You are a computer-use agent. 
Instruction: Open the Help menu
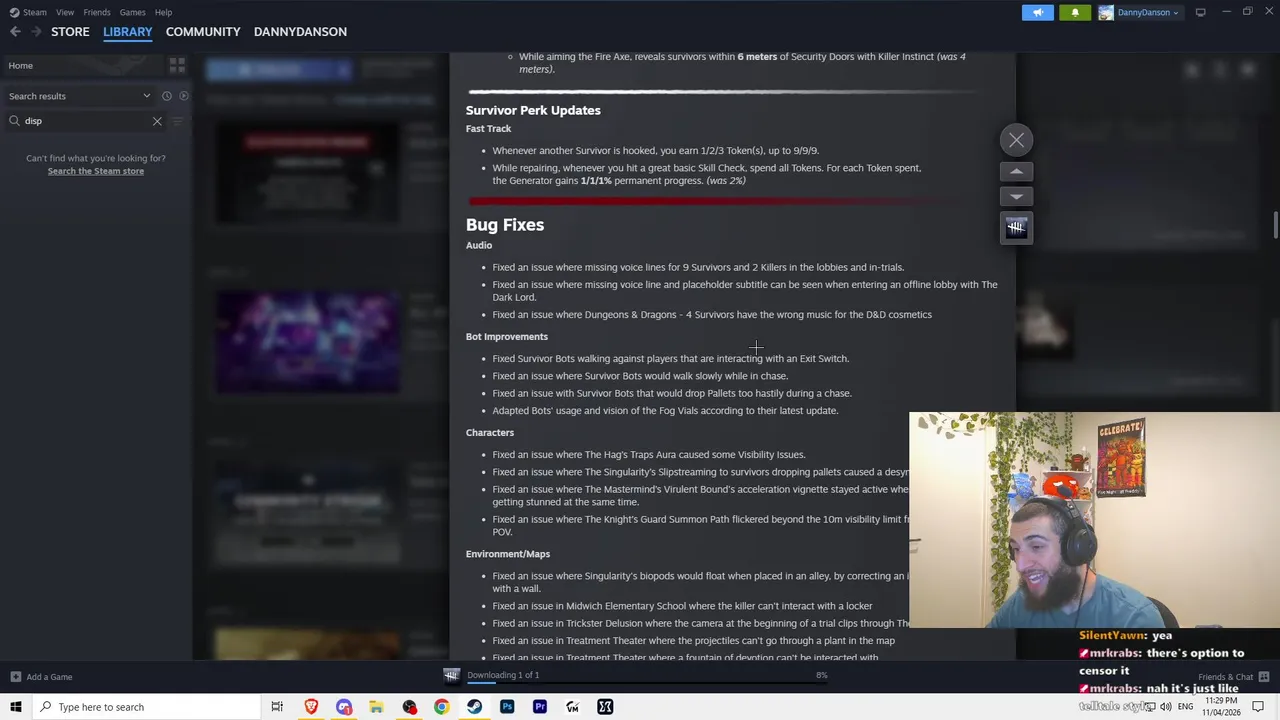[163, 12]
